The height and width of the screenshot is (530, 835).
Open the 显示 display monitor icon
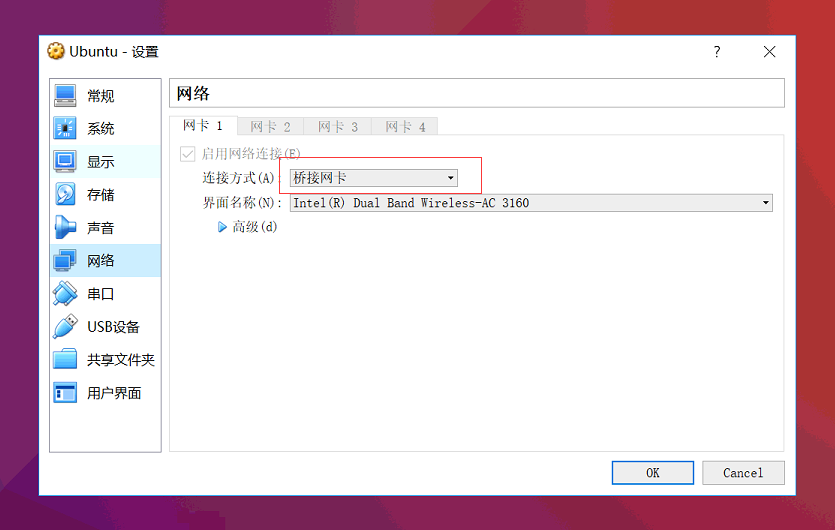point(65,161)
